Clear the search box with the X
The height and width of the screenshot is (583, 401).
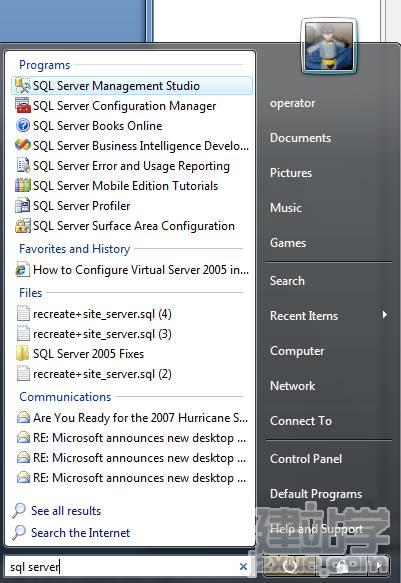coord(243,566)
